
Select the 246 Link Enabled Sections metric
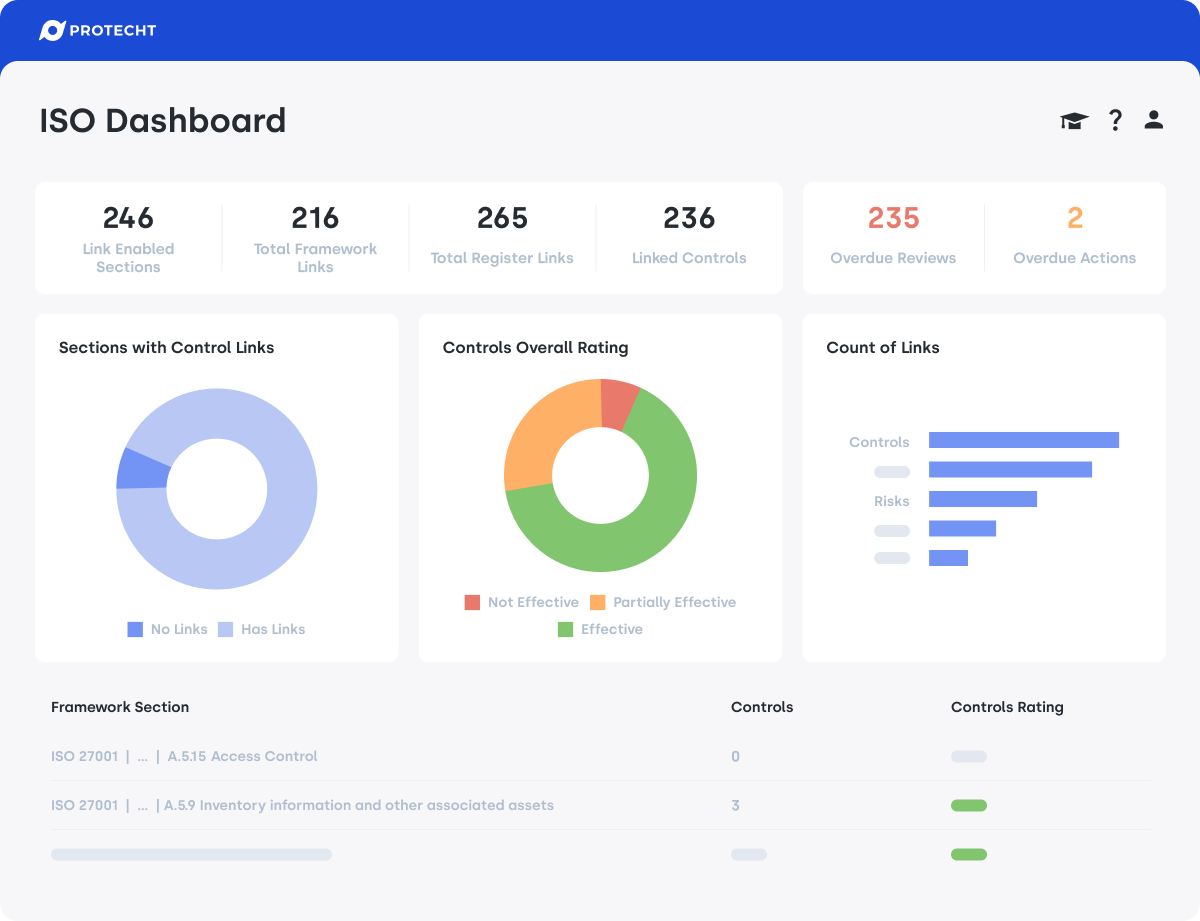pyautogui.click(x=128, y=238)
